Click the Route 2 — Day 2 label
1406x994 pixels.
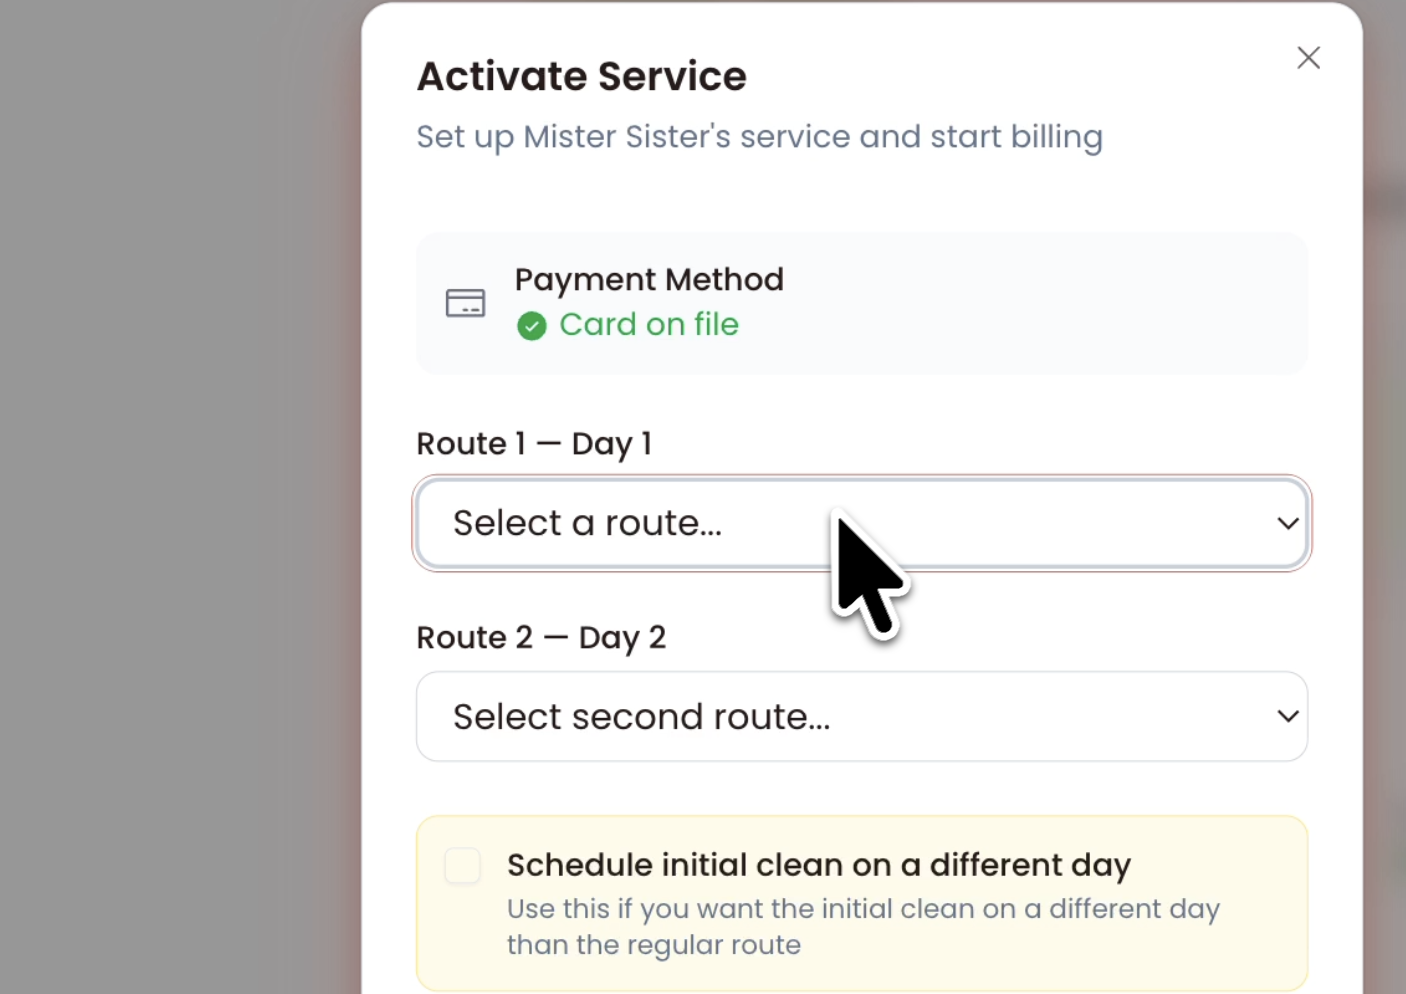click(x=541, y=637)
